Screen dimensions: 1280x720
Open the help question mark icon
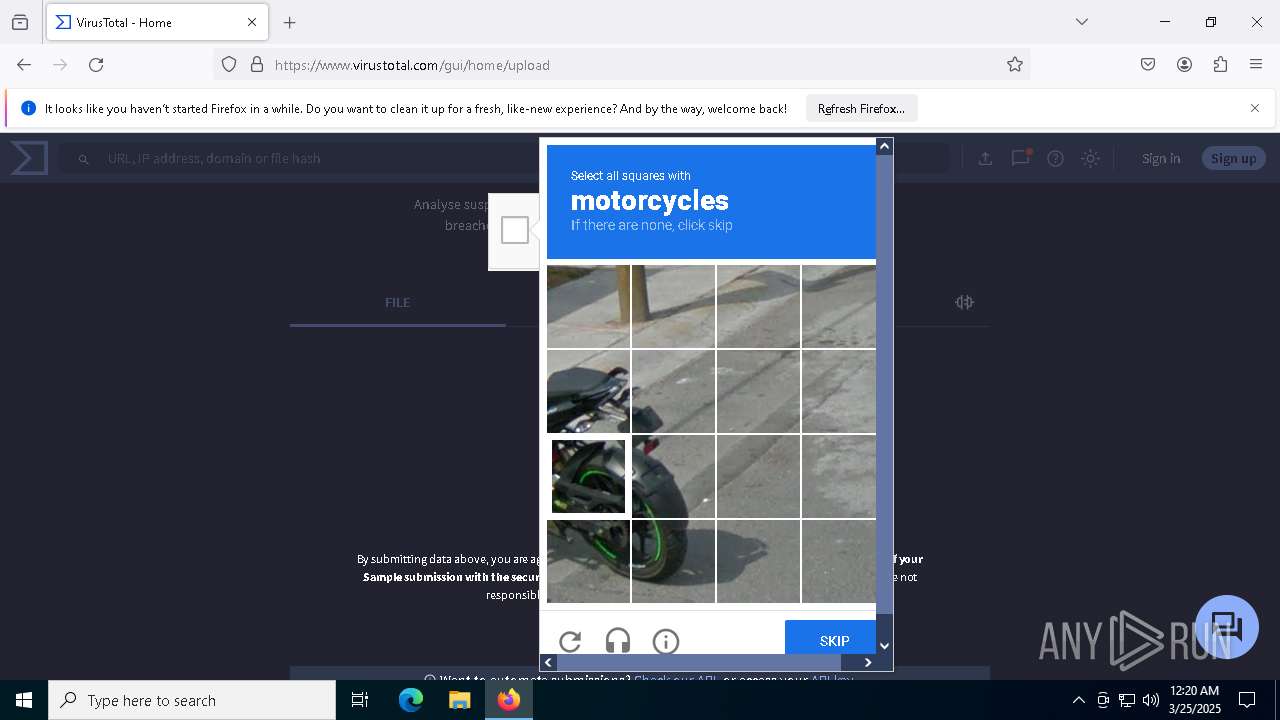1055,158
